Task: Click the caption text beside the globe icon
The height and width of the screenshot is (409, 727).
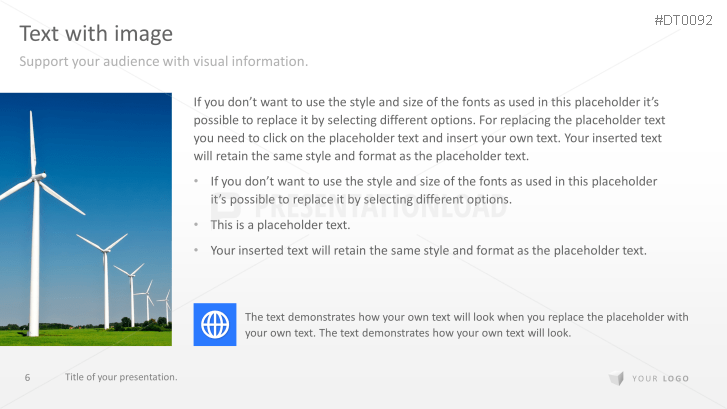Action: (466, 325)
